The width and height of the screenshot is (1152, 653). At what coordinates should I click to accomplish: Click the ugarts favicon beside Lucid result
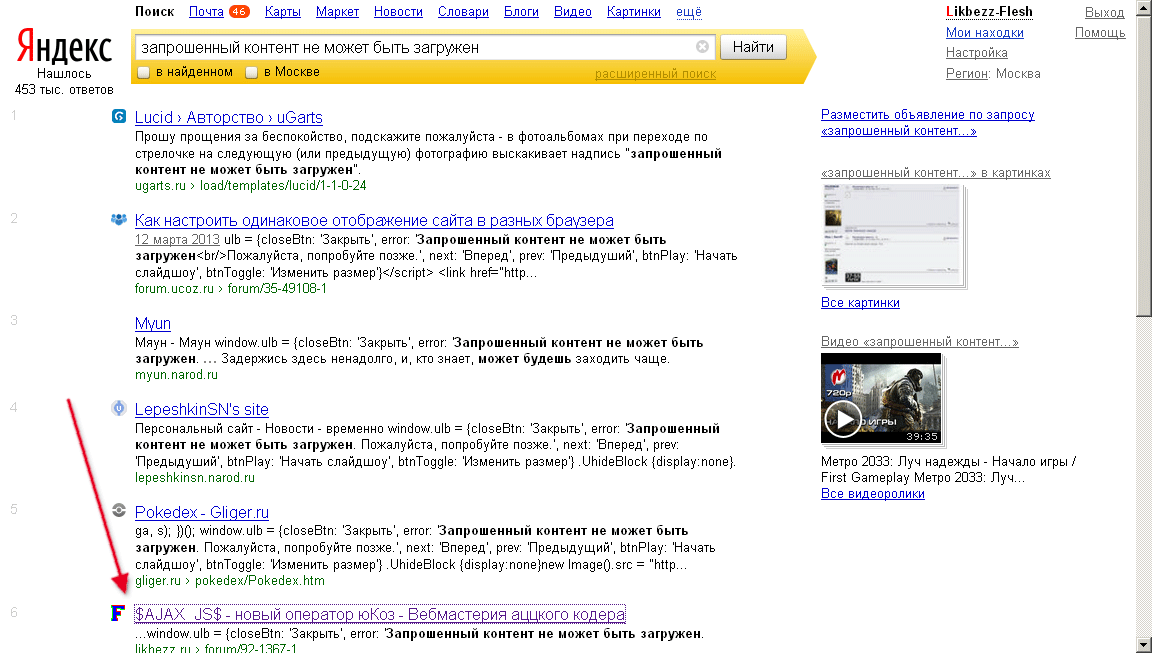point(118,116)
